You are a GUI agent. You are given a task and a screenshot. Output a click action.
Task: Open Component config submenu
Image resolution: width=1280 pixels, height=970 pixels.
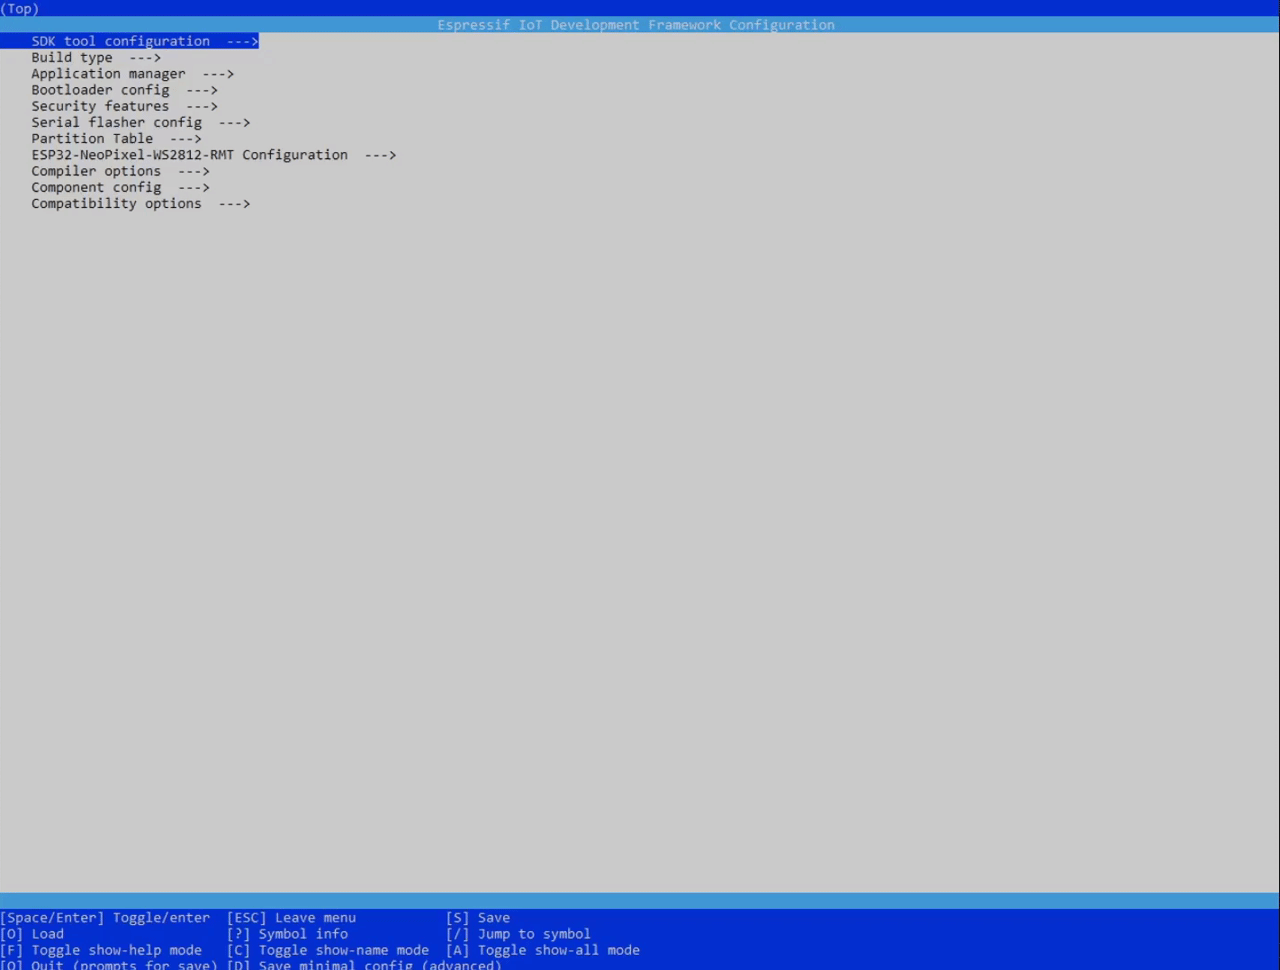[120, 187]
